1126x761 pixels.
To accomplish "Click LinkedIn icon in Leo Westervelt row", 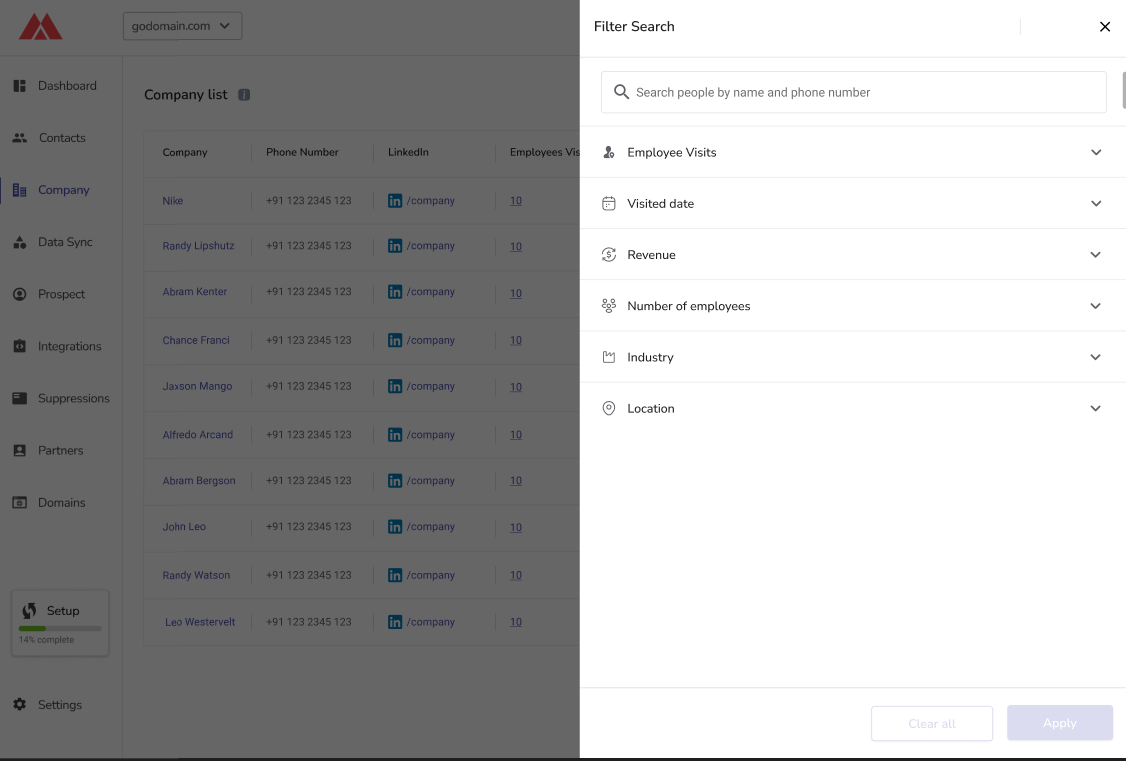I will coord(395,622).
